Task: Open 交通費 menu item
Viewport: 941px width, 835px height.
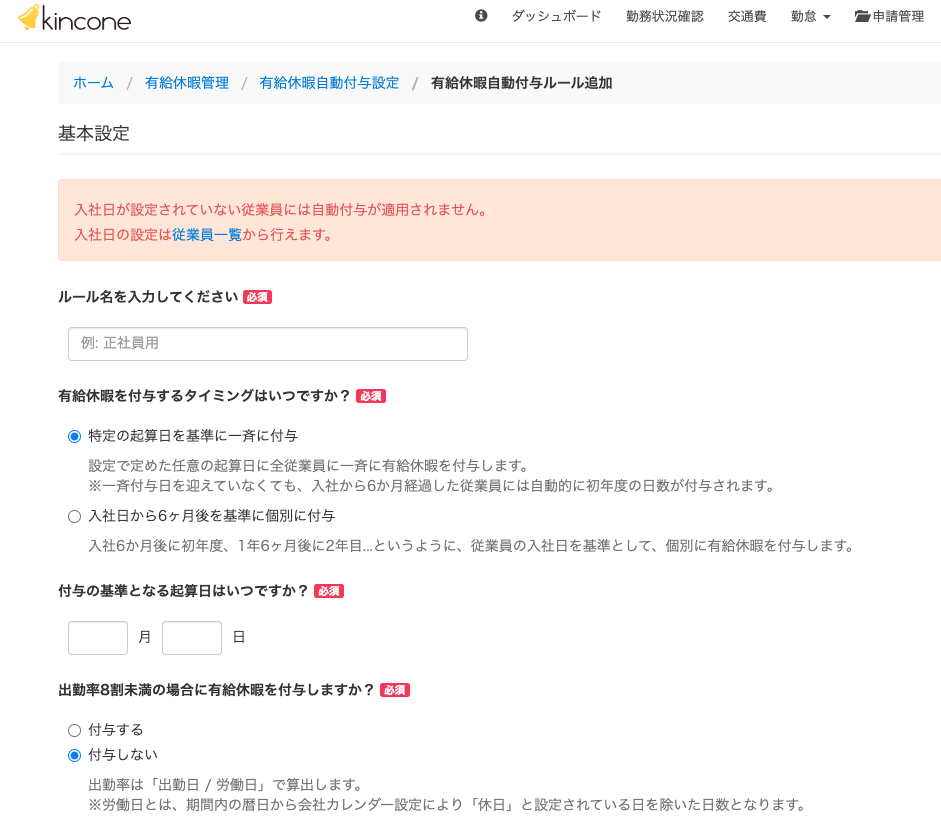Action: coord(747,16)
